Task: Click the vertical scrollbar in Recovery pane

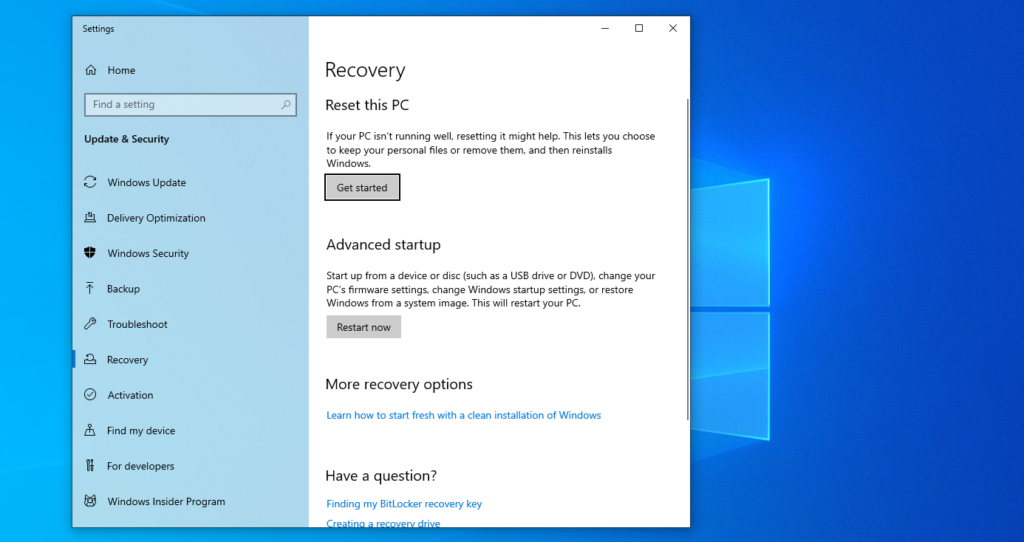Action: [686, 260]
